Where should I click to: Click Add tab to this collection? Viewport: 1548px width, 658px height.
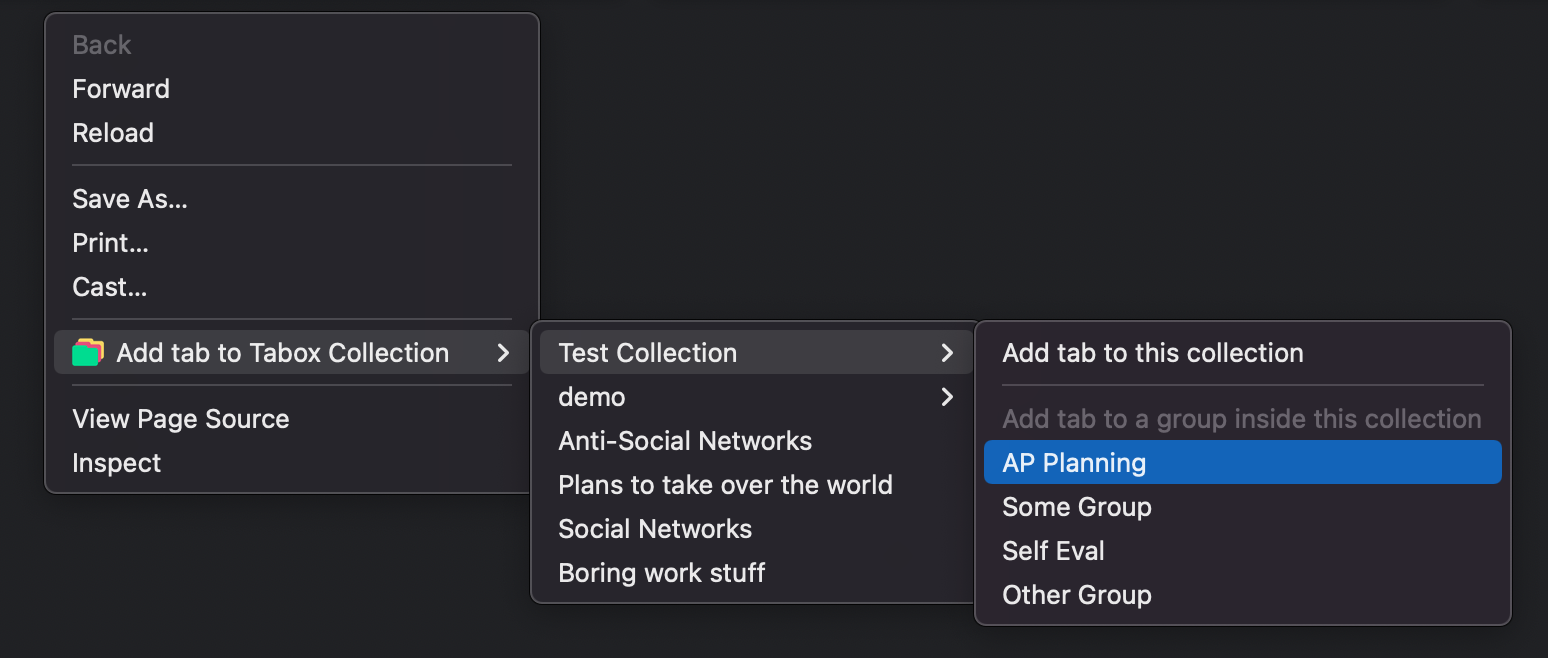point(1153,352)
